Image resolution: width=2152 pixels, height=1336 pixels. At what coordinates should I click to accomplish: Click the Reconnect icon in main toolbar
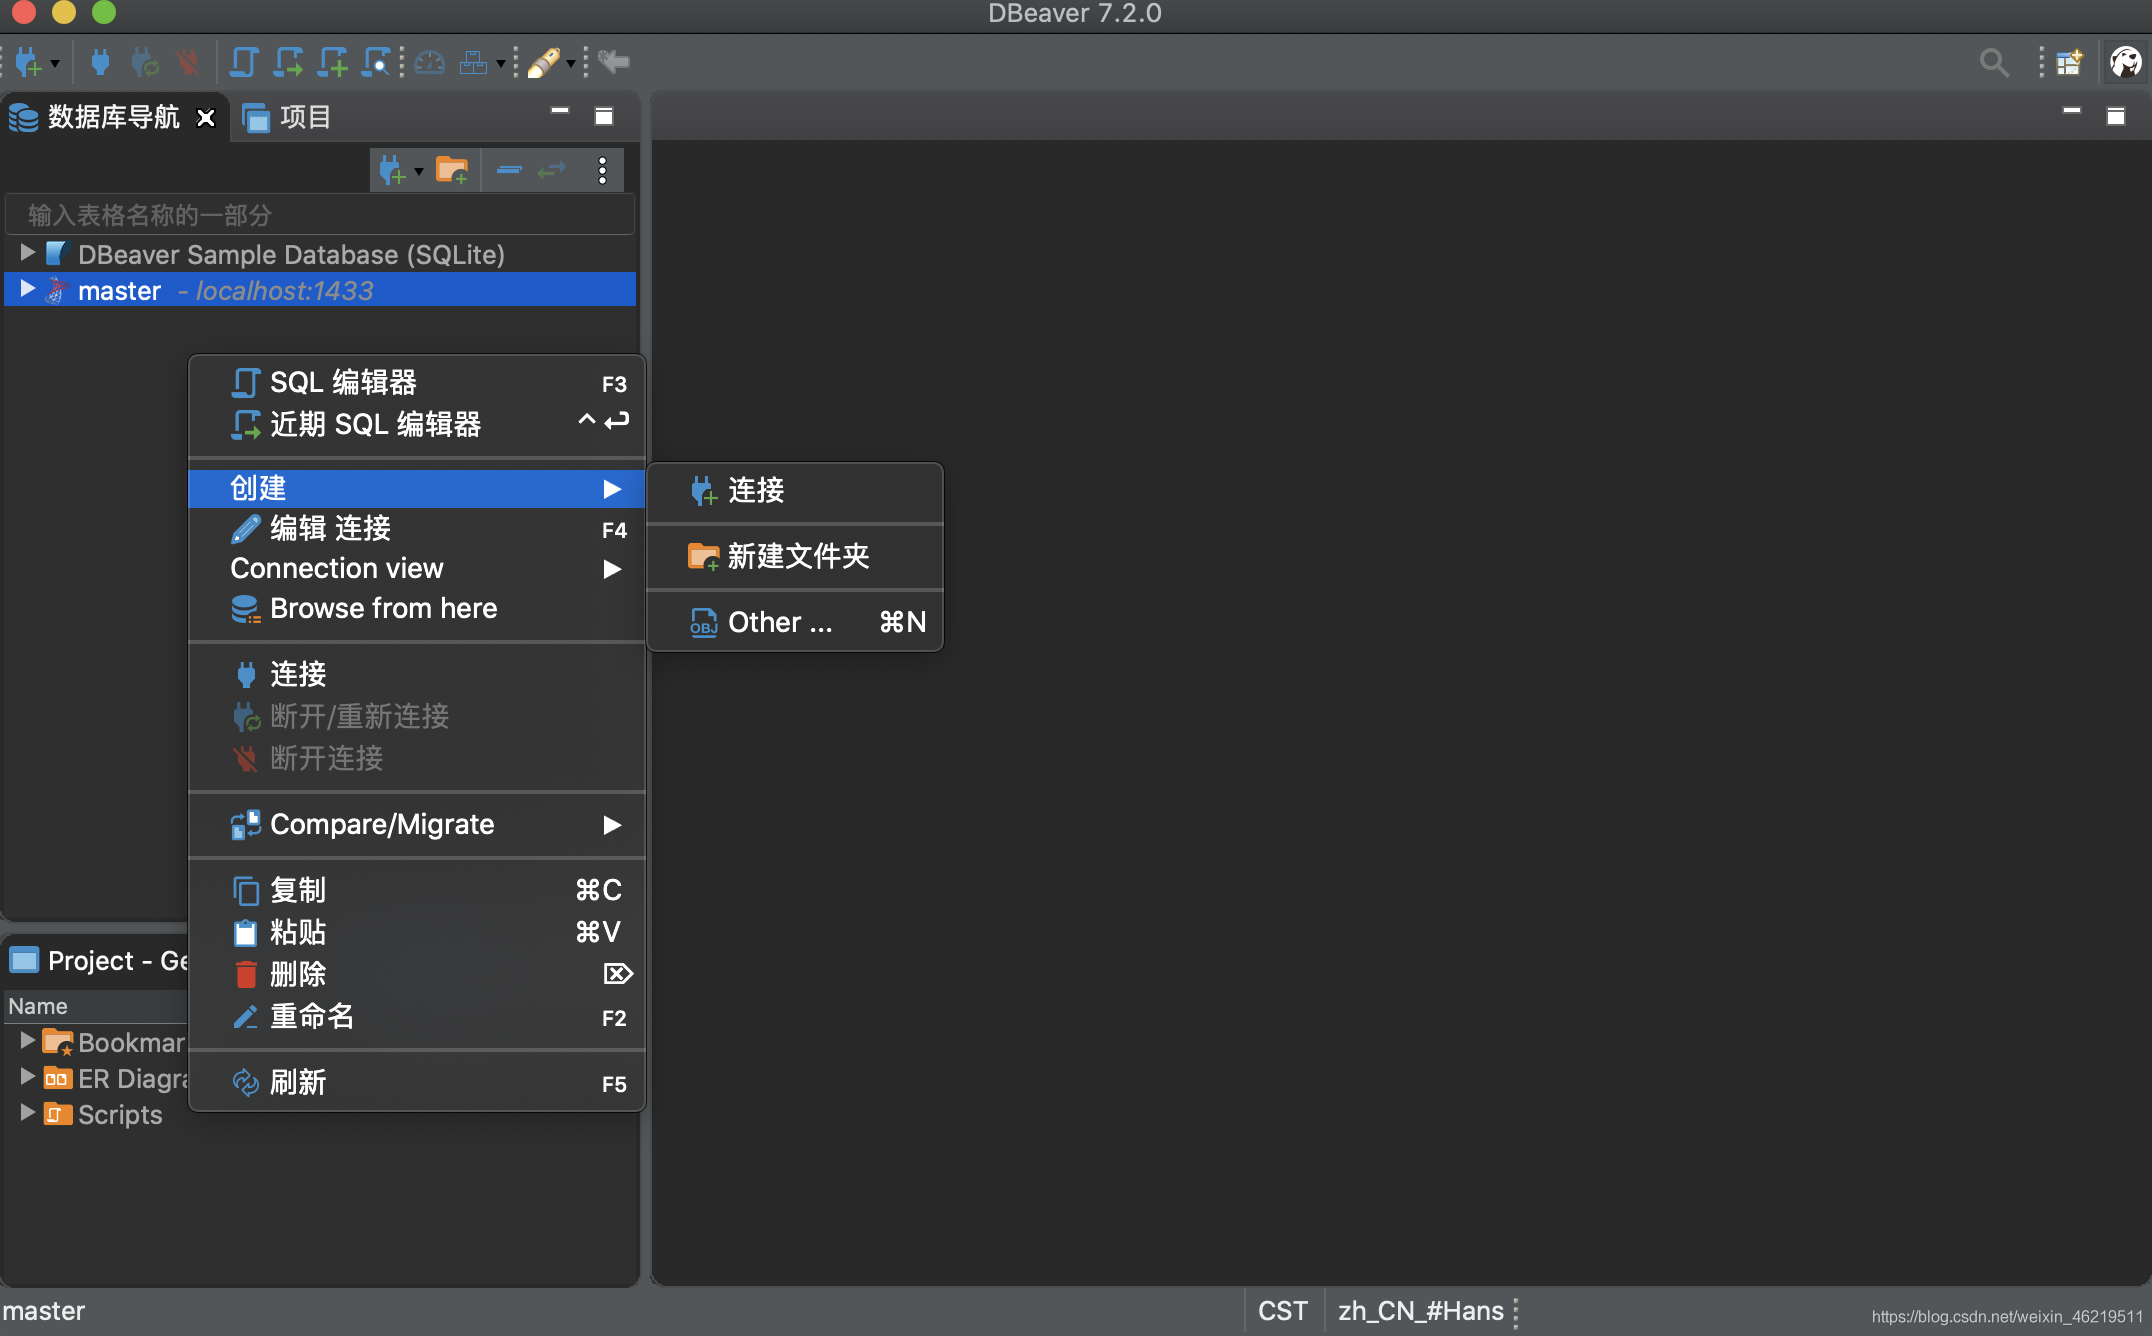pos(145,62)
